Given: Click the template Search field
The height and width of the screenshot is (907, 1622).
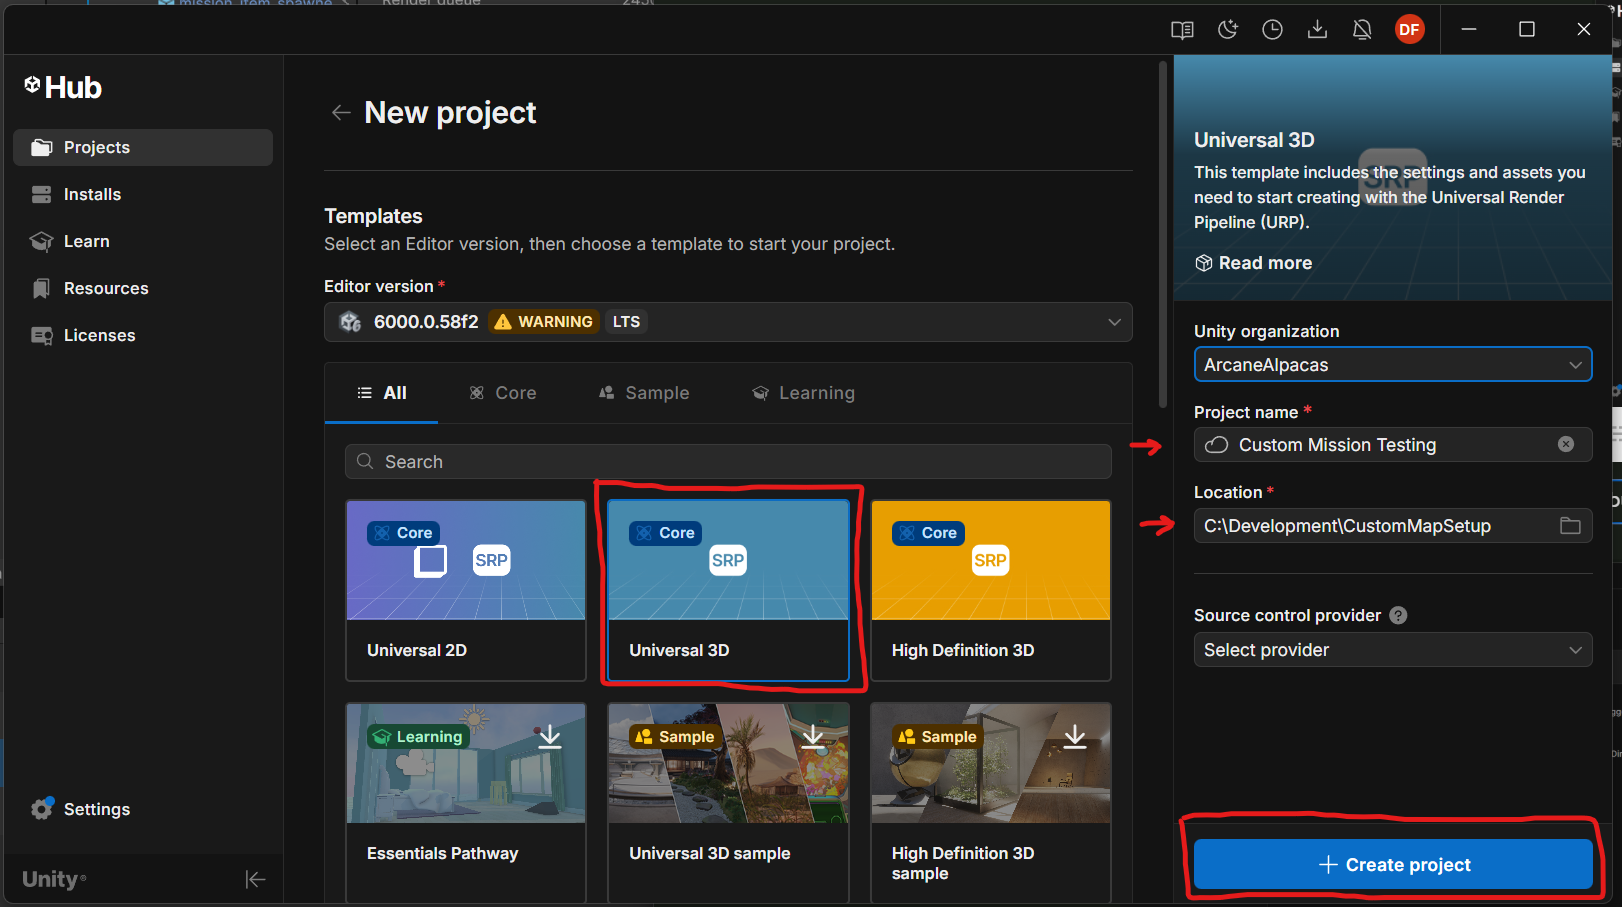Looking at the screenshot, I should click(728, 461).
